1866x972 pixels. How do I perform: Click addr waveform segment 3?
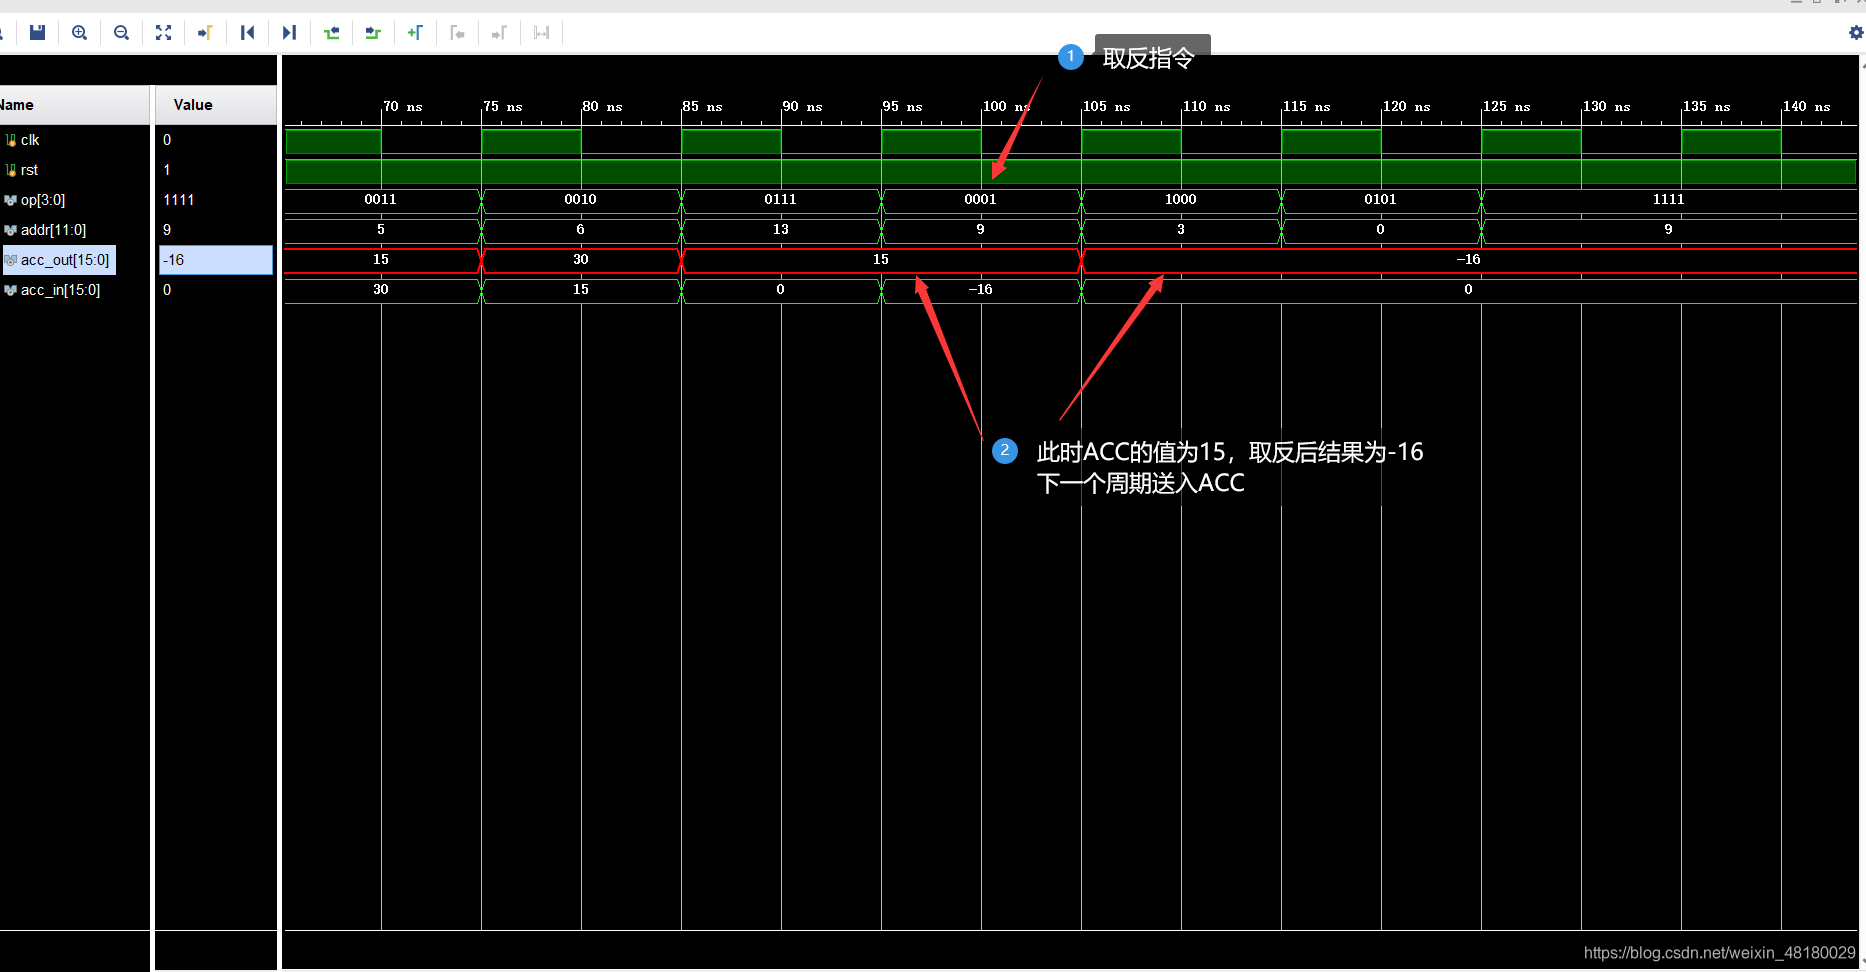point(1181,230)
